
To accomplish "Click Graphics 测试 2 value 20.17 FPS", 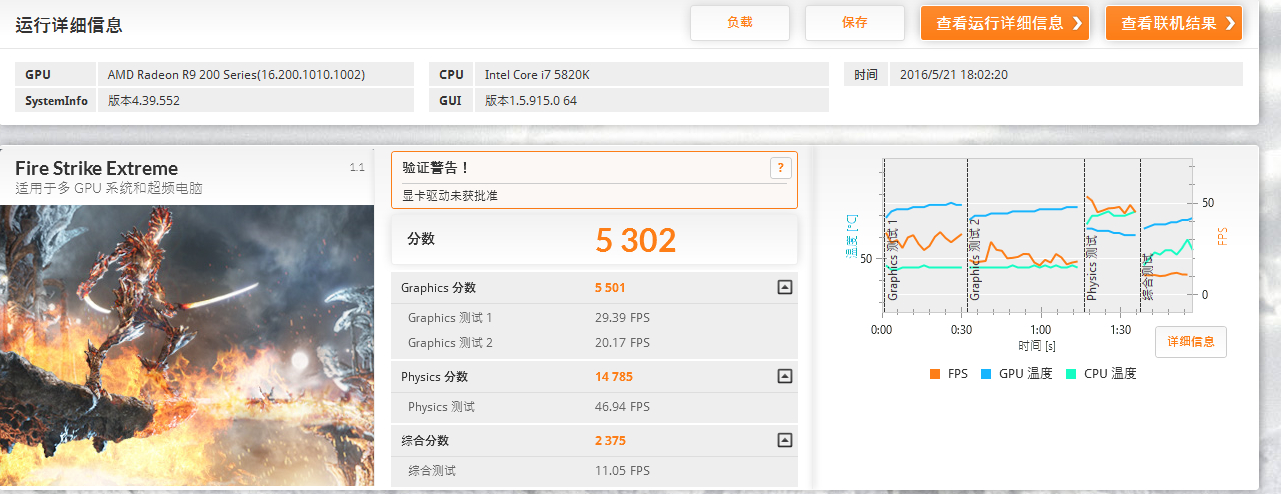I will tap(622, 343).
